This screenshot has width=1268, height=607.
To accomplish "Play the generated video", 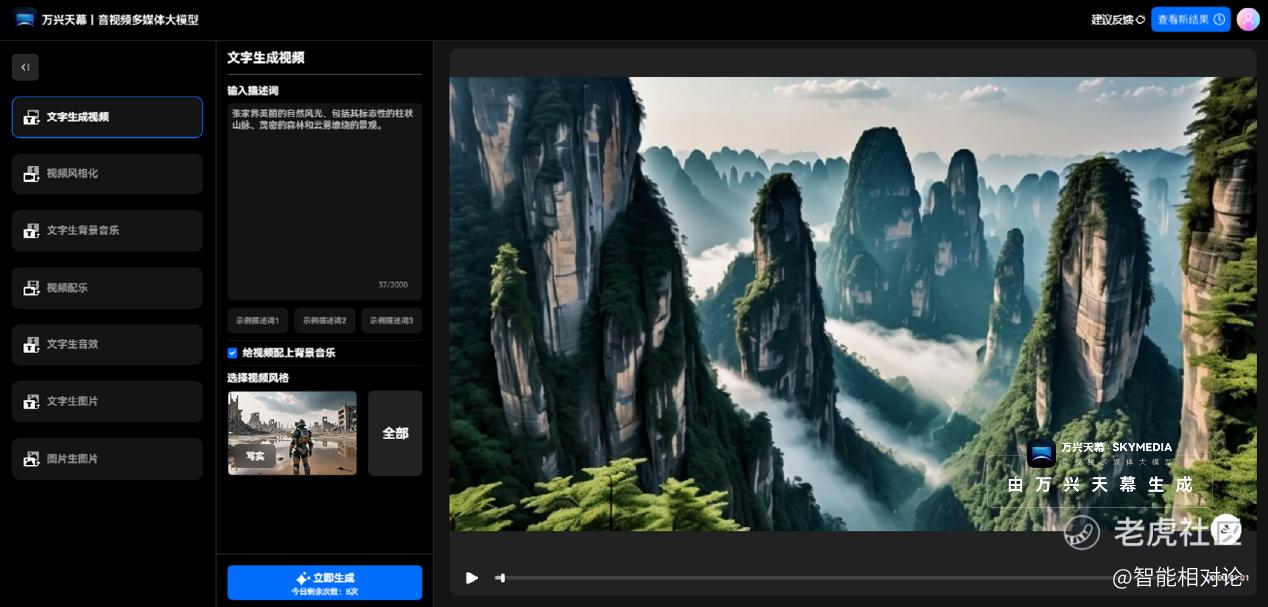I will coord(472,578).
